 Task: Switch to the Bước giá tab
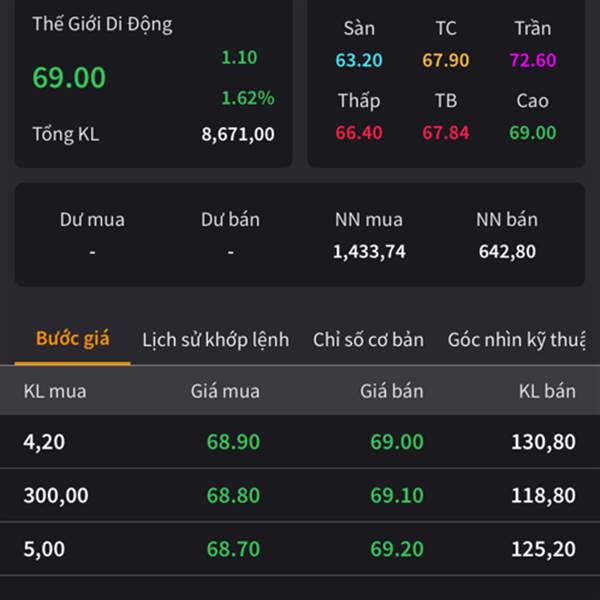(x=73, y=339)
